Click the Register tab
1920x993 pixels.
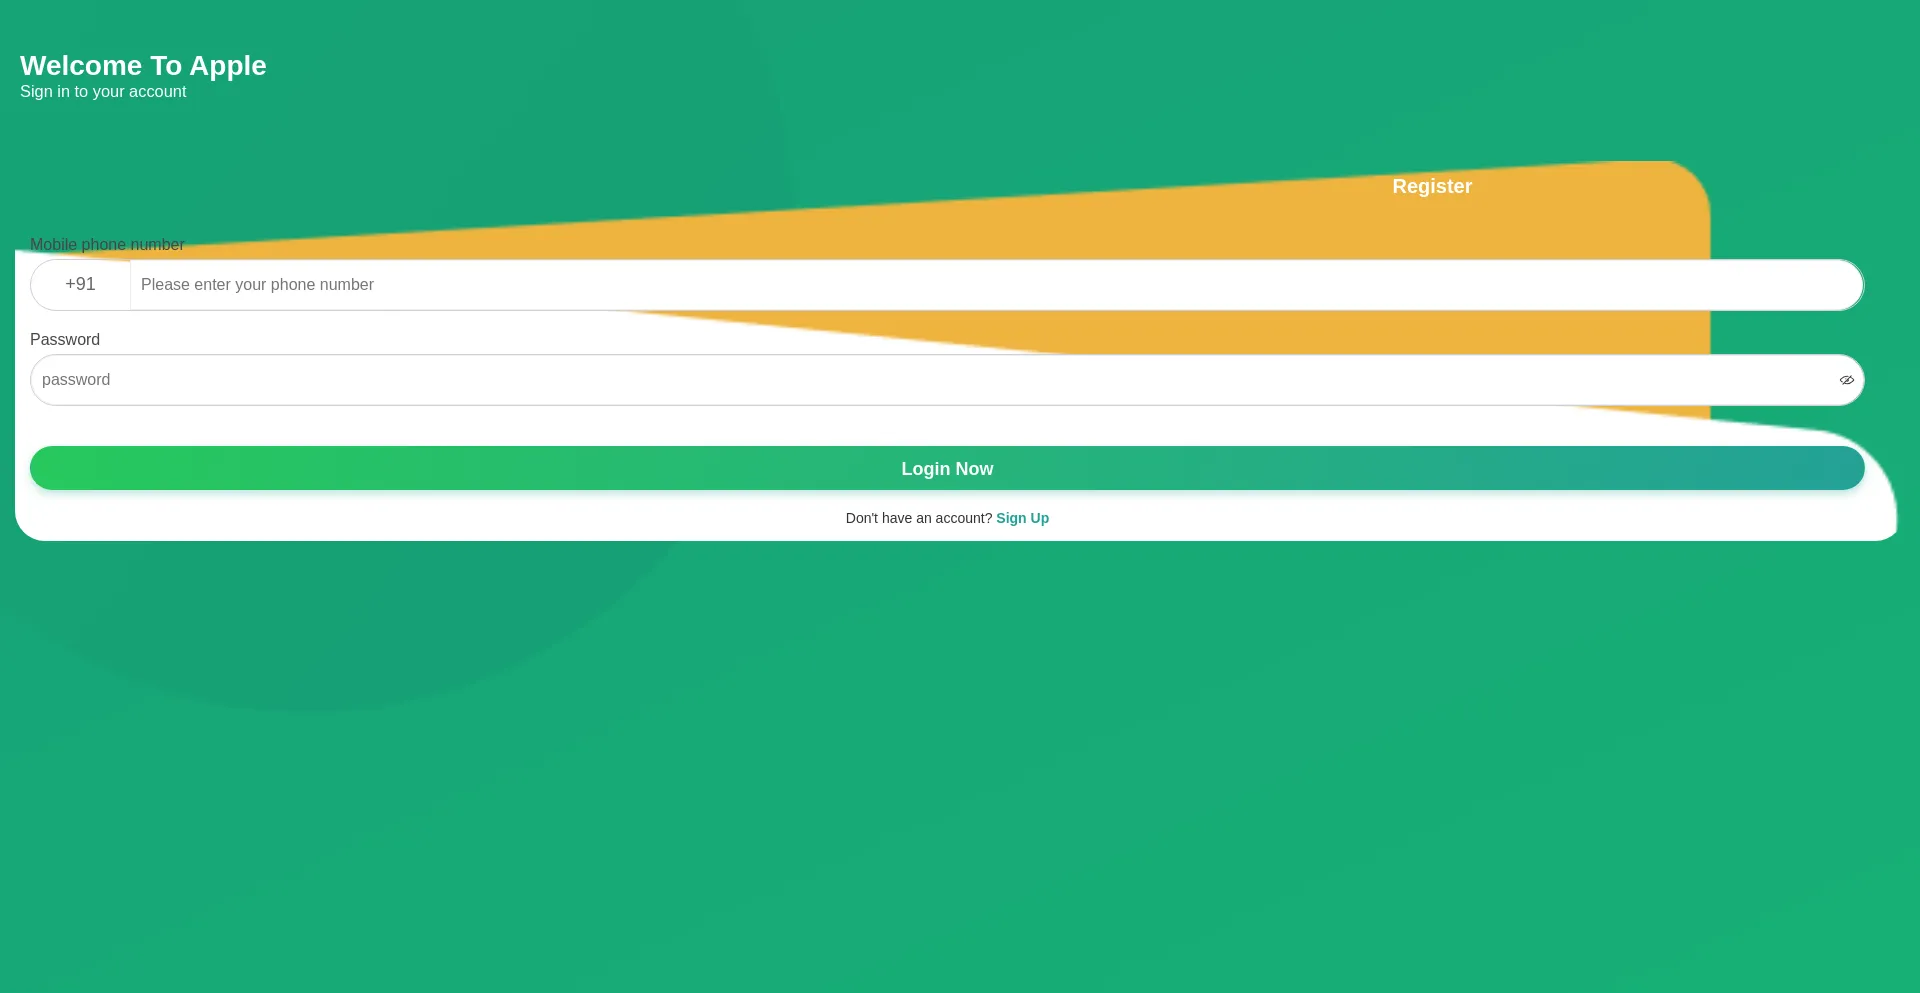[x=1431, y=186]
